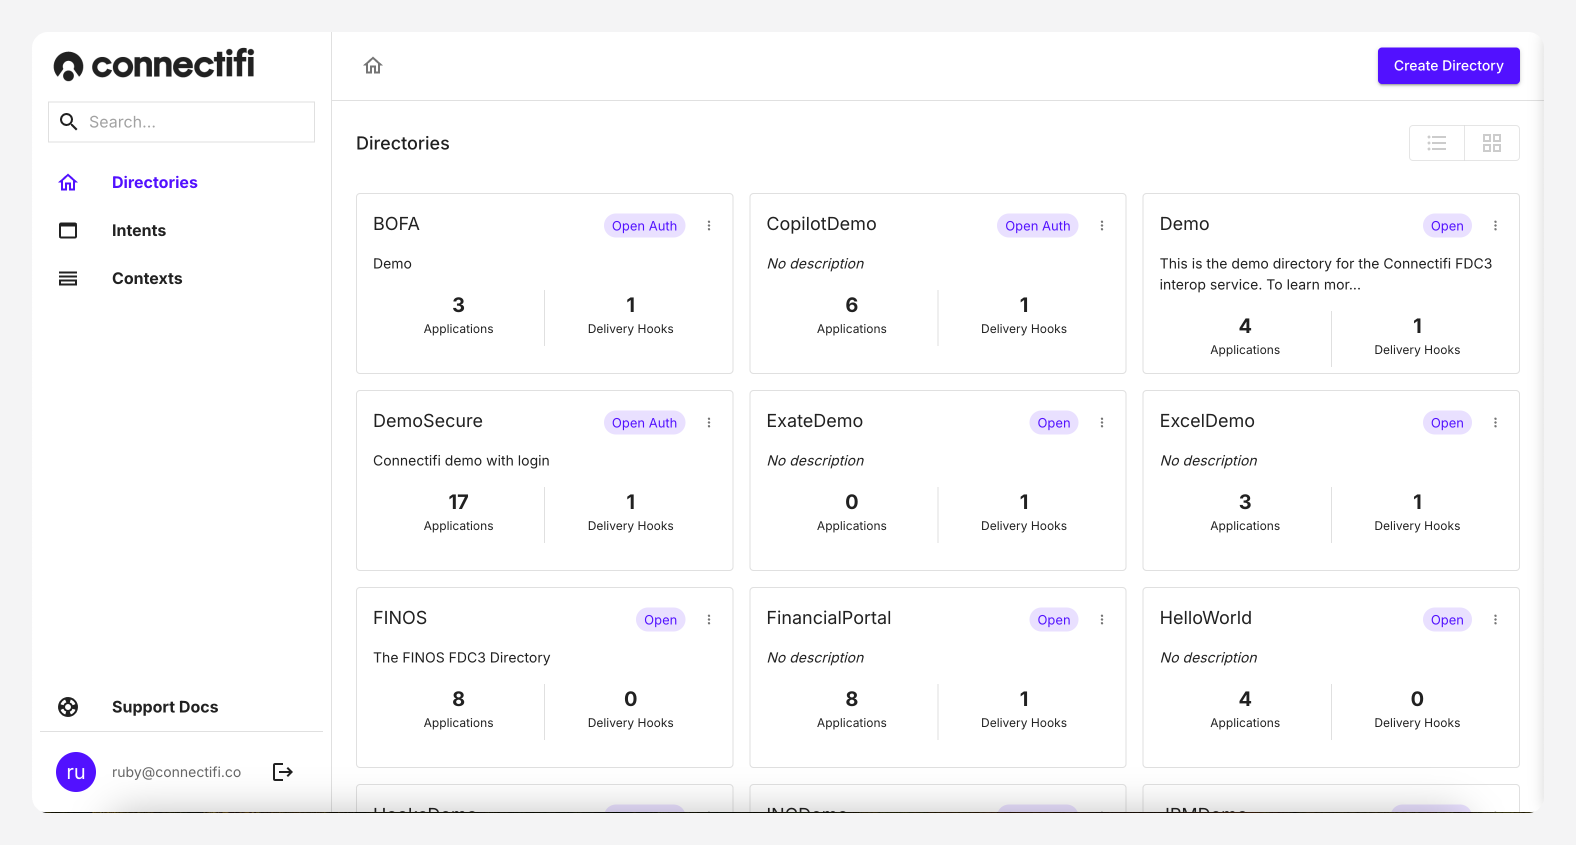Open the FinancialPortal directory title
1576x845 pixels.
tap(828, 618)
